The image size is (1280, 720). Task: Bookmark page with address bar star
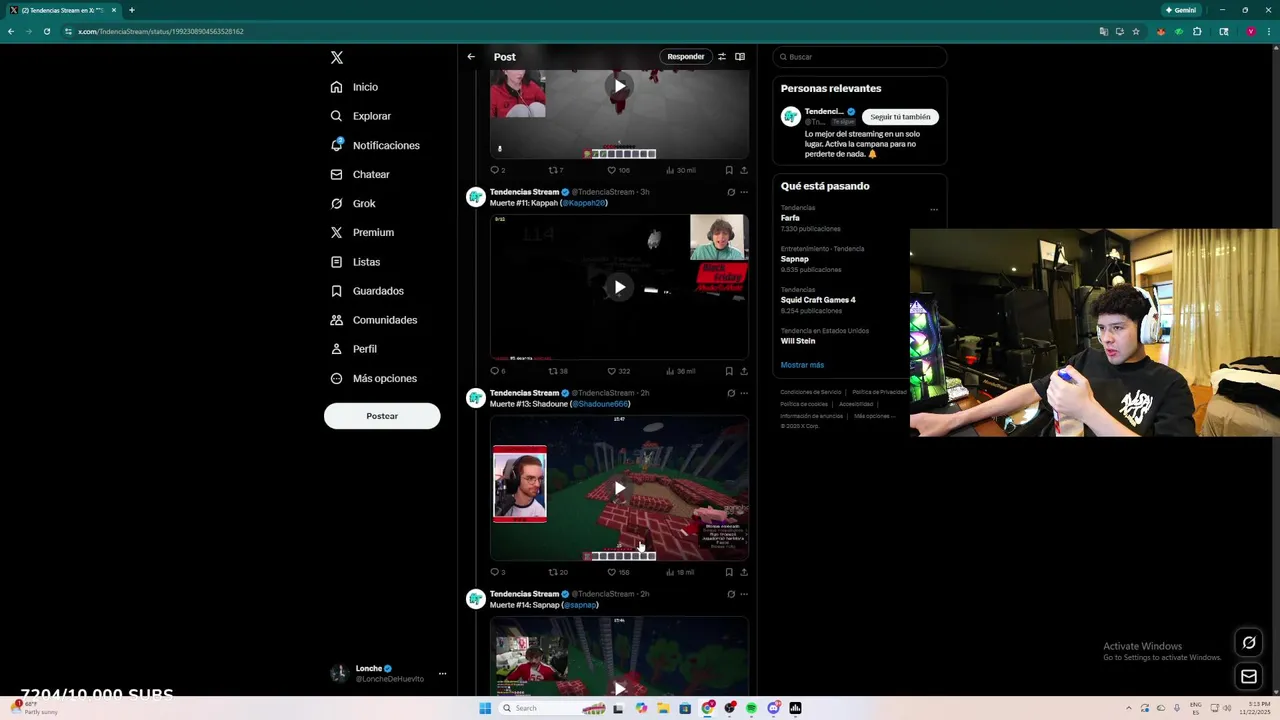click(x=1136, y=31)
